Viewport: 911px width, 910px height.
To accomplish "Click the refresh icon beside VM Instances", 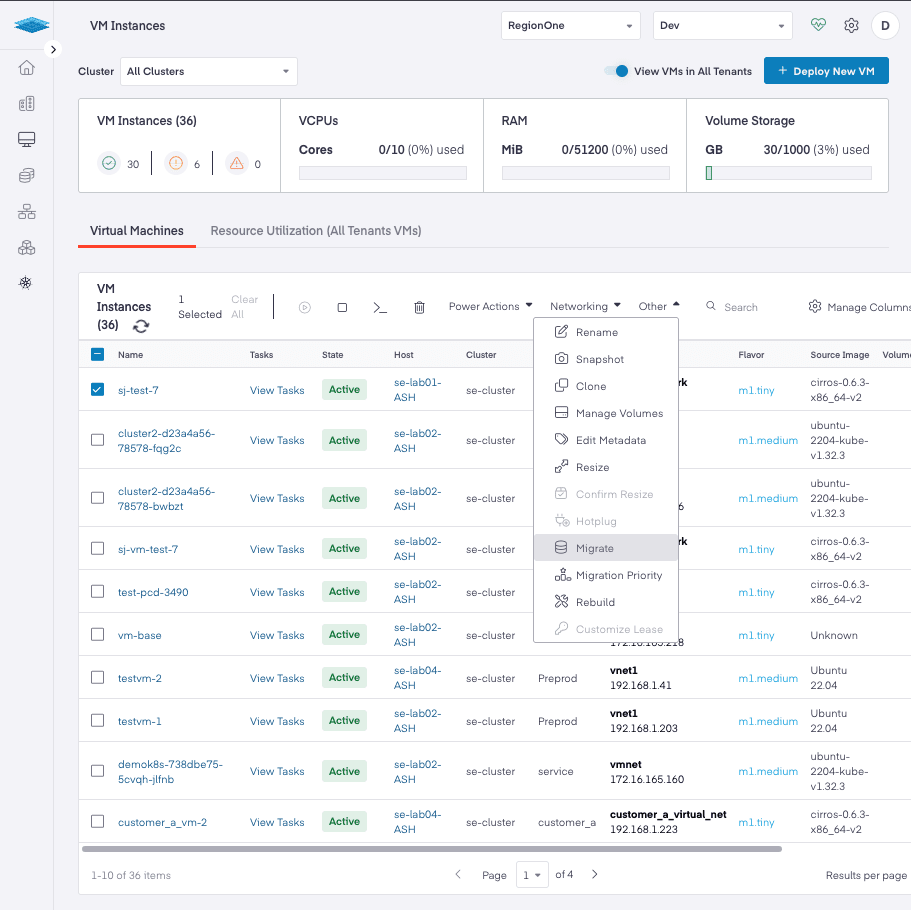I will [x=141, y=326].
